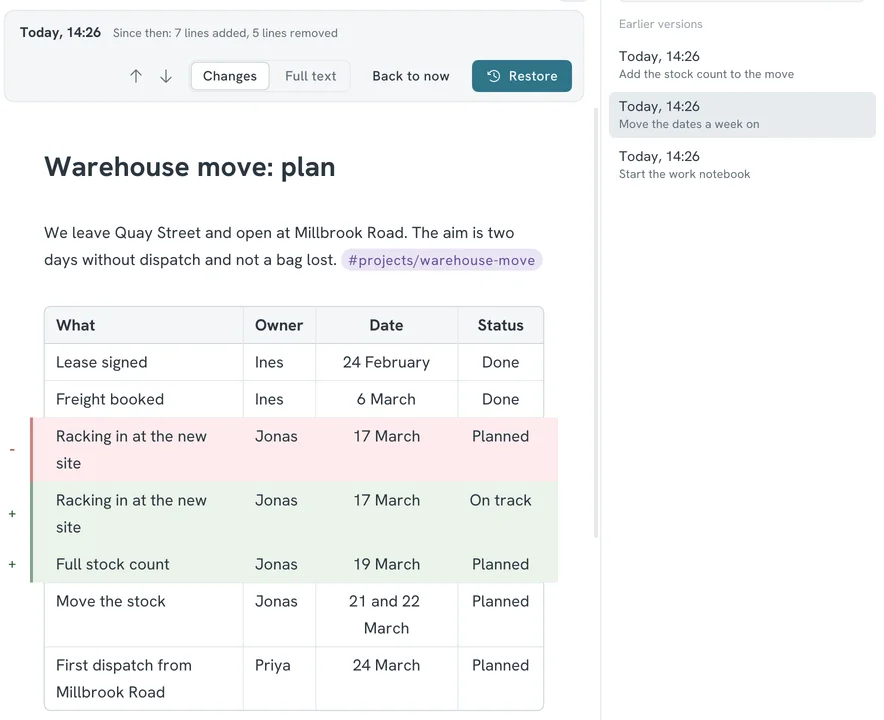The image size is (884, 720).
Task: Click the '21 and 22 March' date cell
Action: click(386, 615)
